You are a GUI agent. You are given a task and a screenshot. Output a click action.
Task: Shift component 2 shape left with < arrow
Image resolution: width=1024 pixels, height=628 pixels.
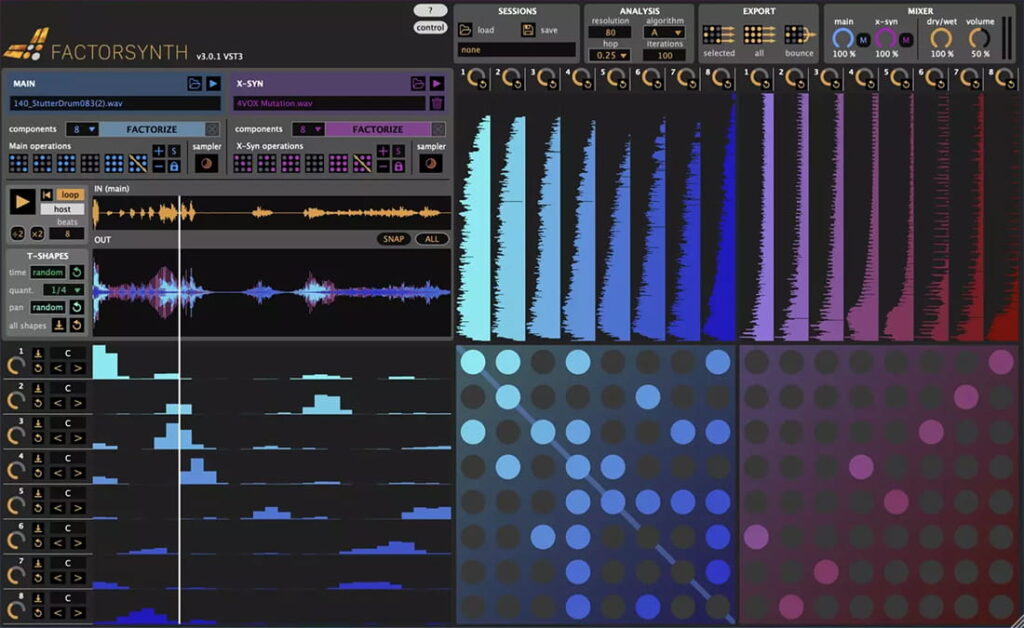point(58,403)
